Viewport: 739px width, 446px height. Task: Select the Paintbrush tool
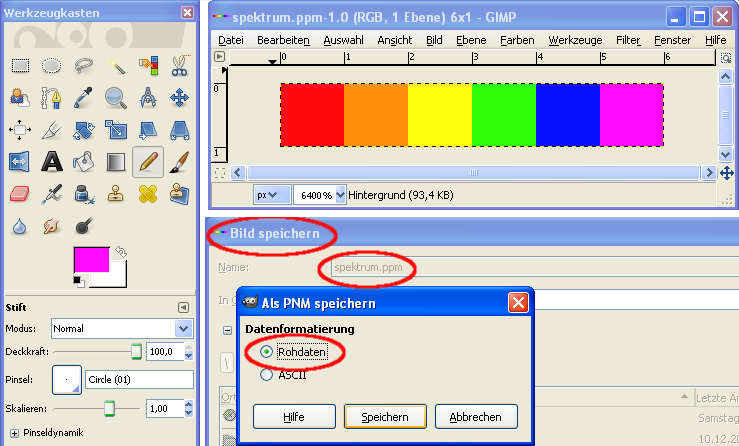[x=179, y=161]
